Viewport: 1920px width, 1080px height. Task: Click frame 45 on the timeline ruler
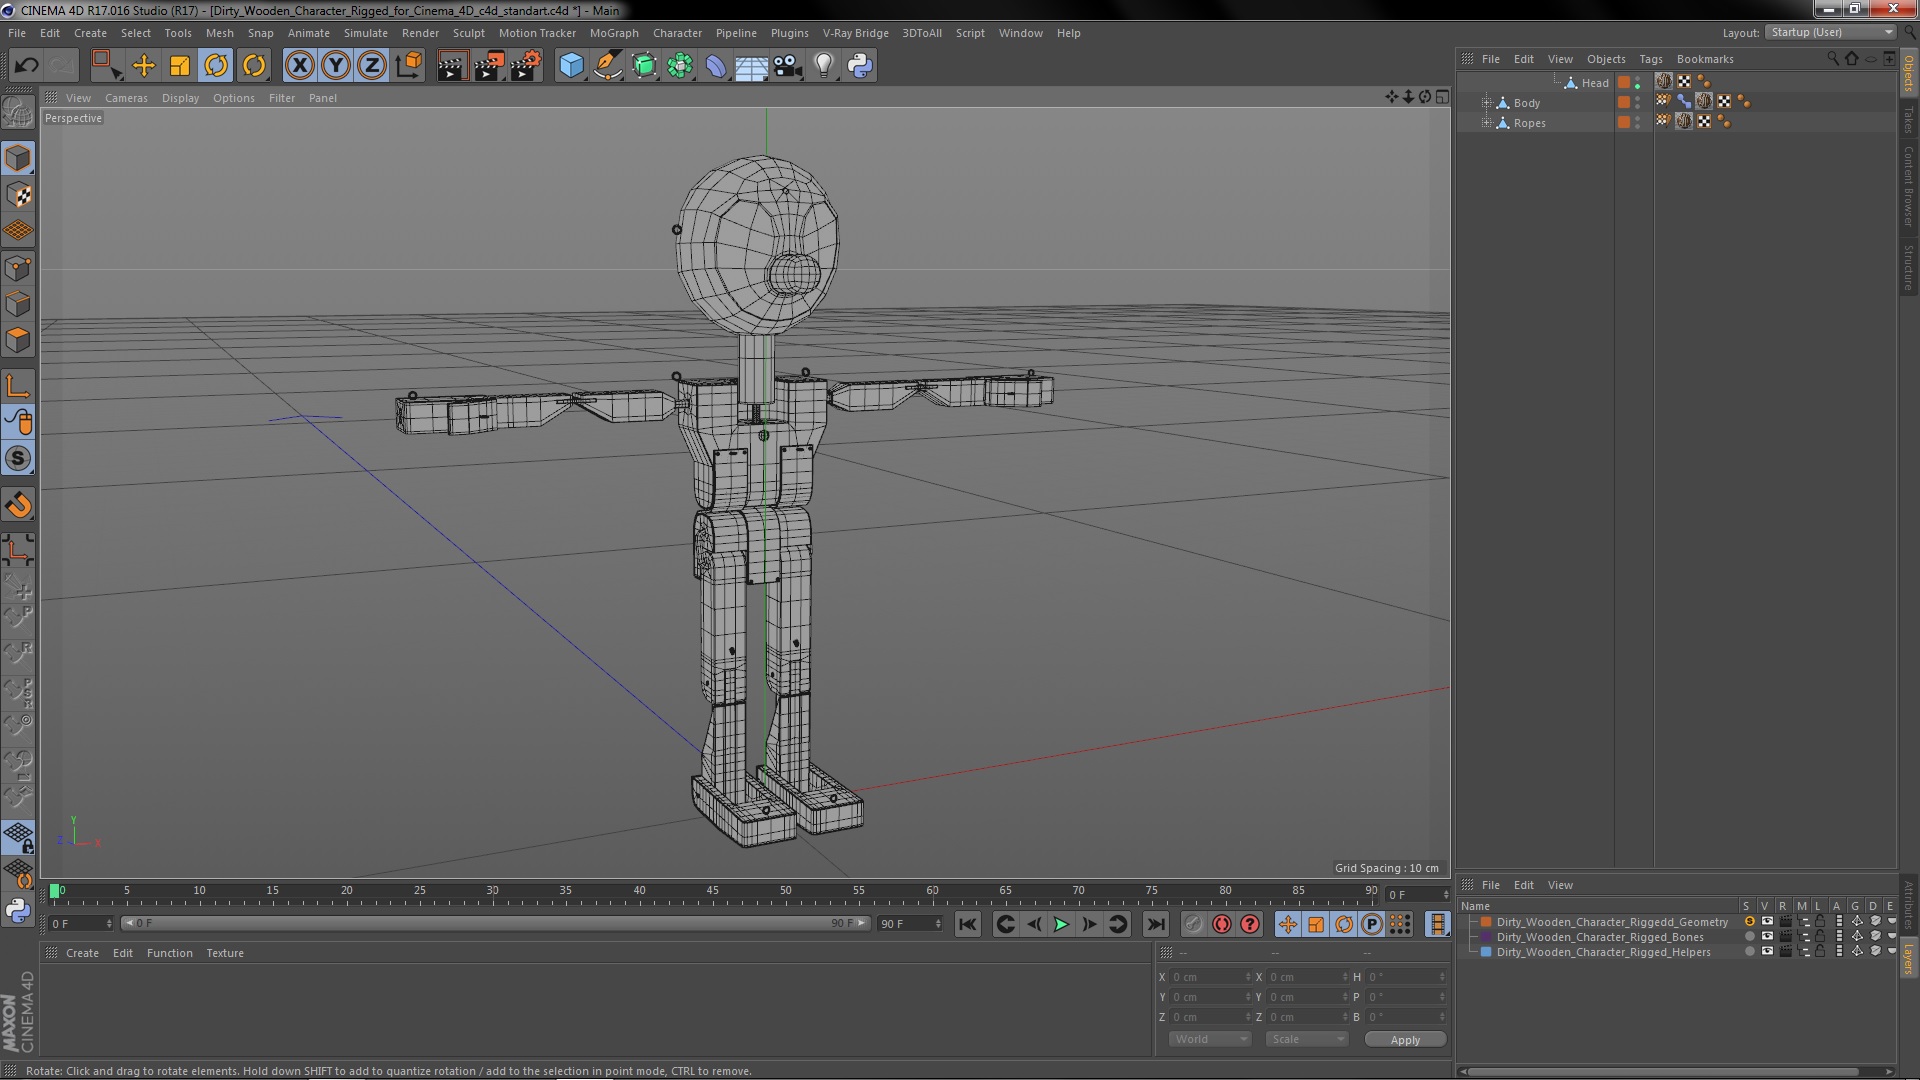(713, 892)
